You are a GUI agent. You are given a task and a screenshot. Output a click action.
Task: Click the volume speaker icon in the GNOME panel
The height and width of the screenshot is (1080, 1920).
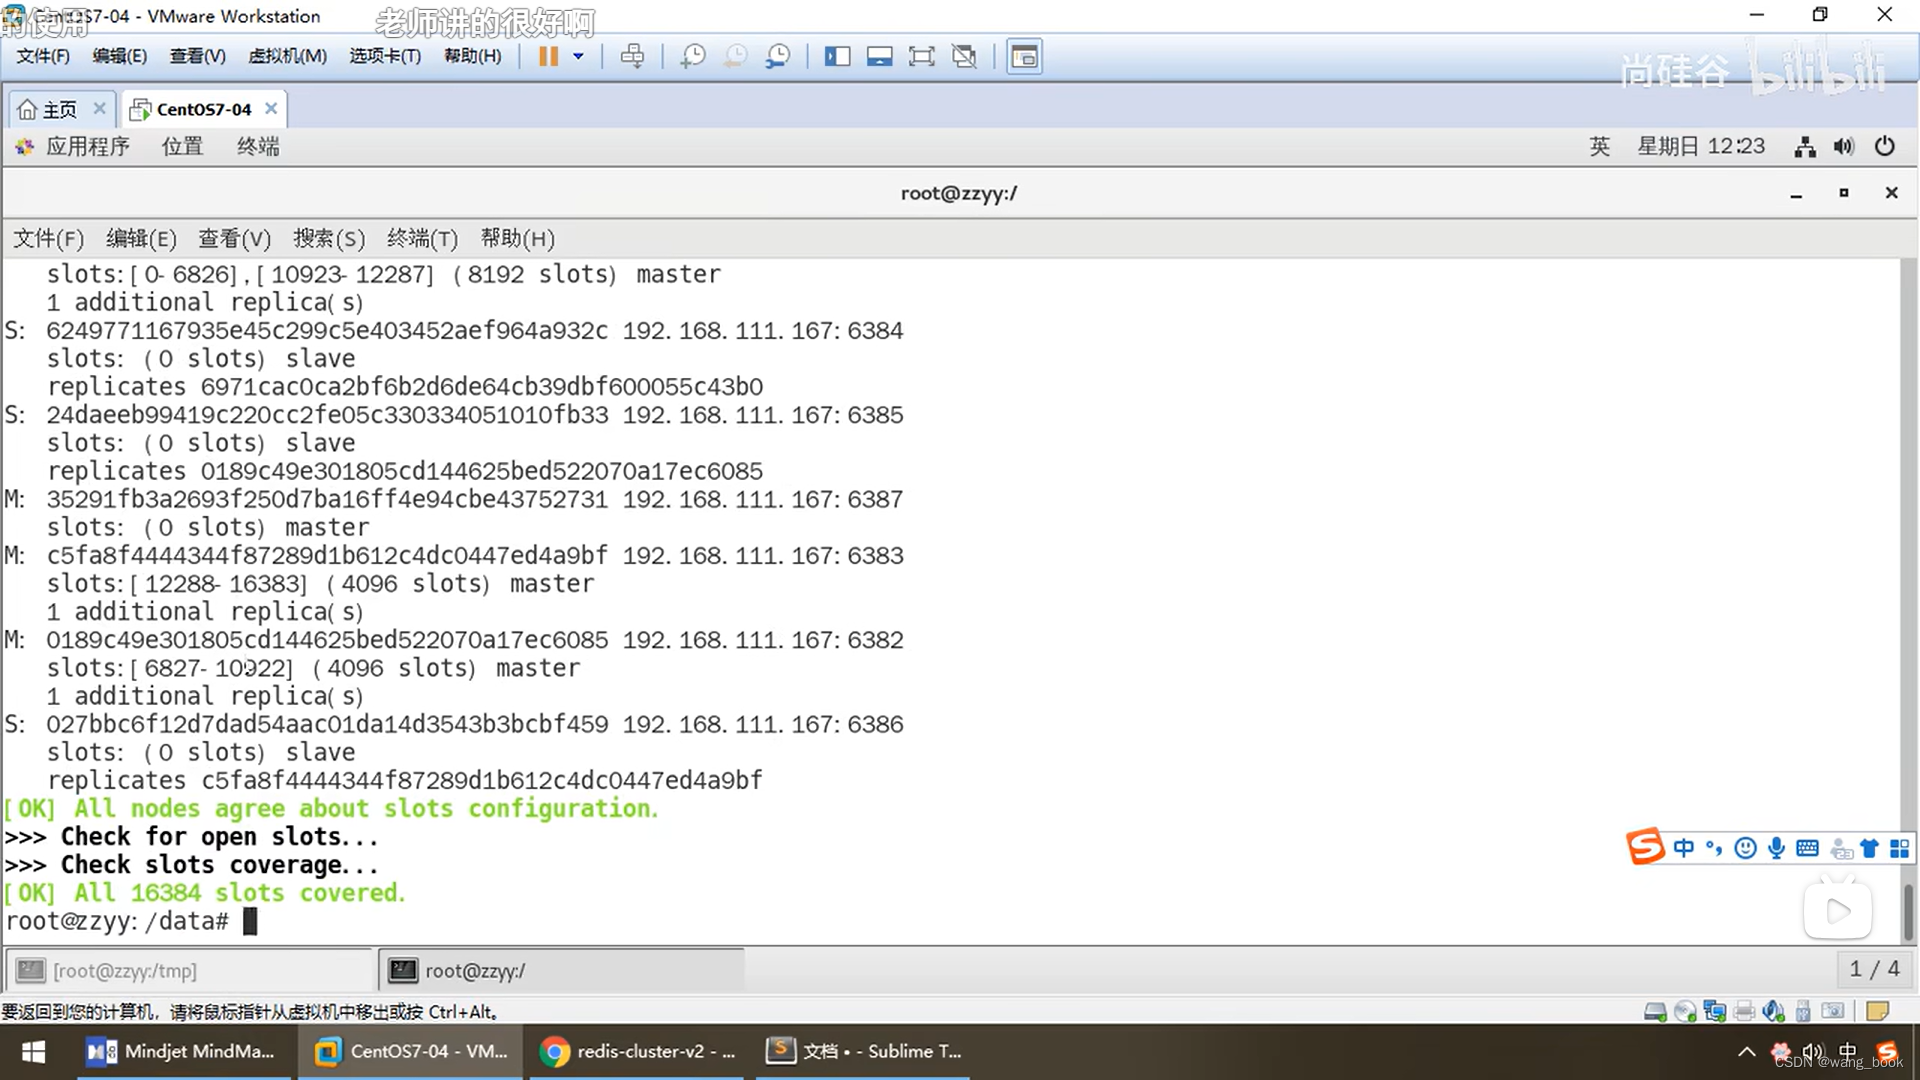[x=1844, y=147]
